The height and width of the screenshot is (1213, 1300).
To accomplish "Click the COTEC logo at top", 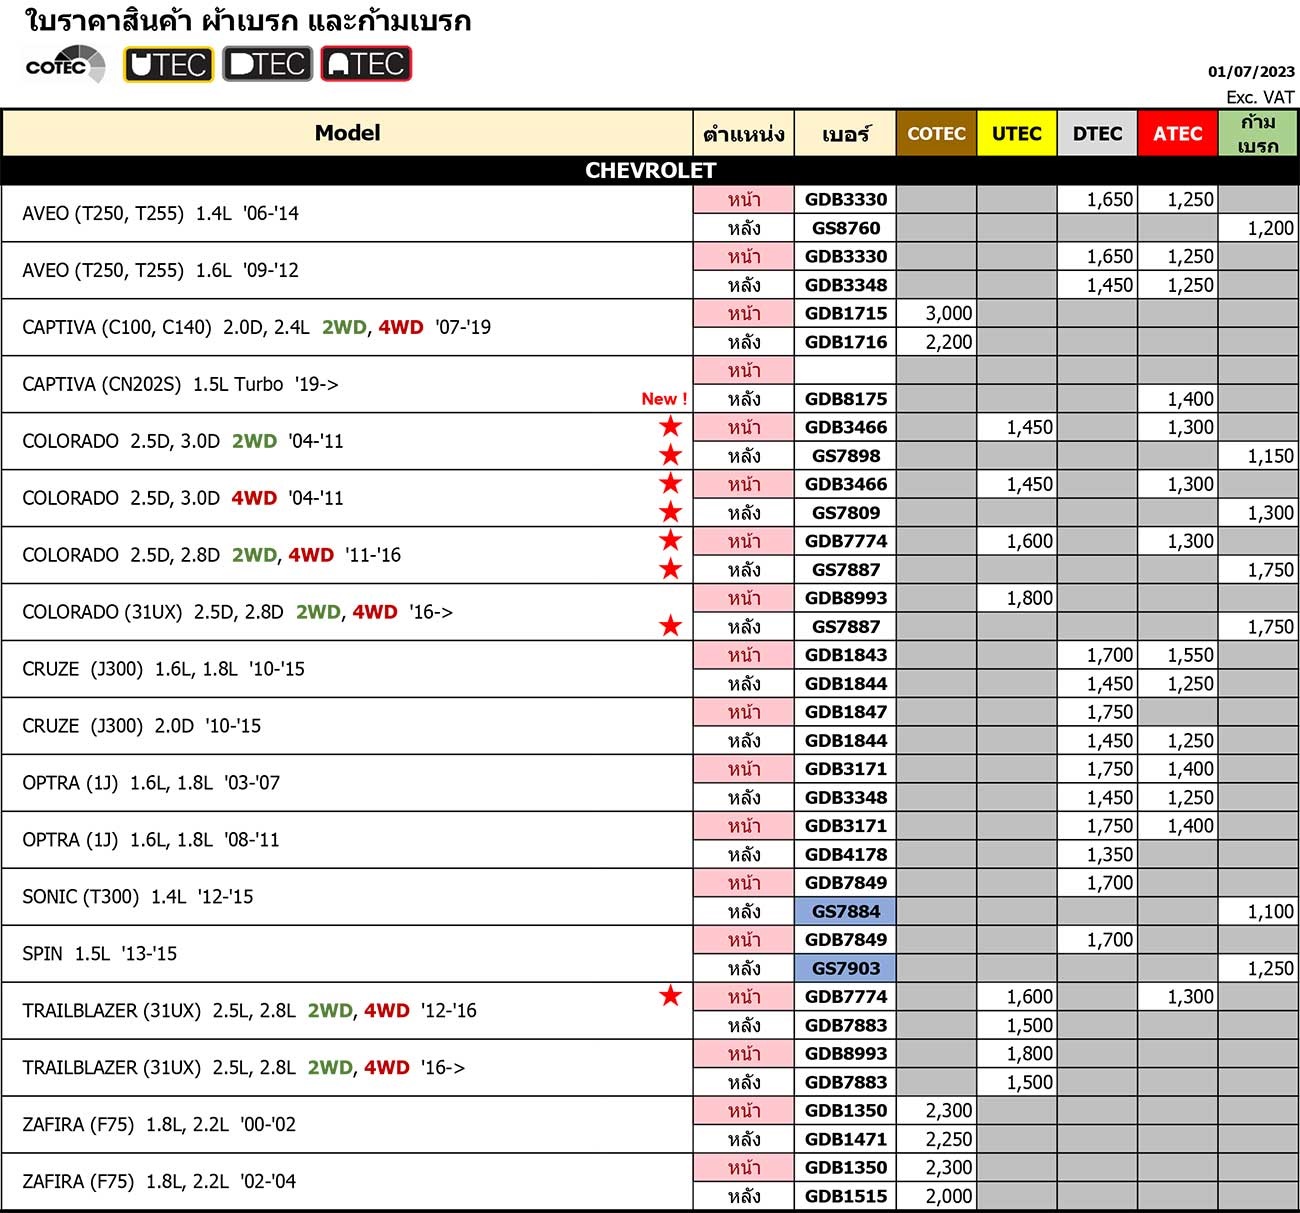I will [65, 65].
